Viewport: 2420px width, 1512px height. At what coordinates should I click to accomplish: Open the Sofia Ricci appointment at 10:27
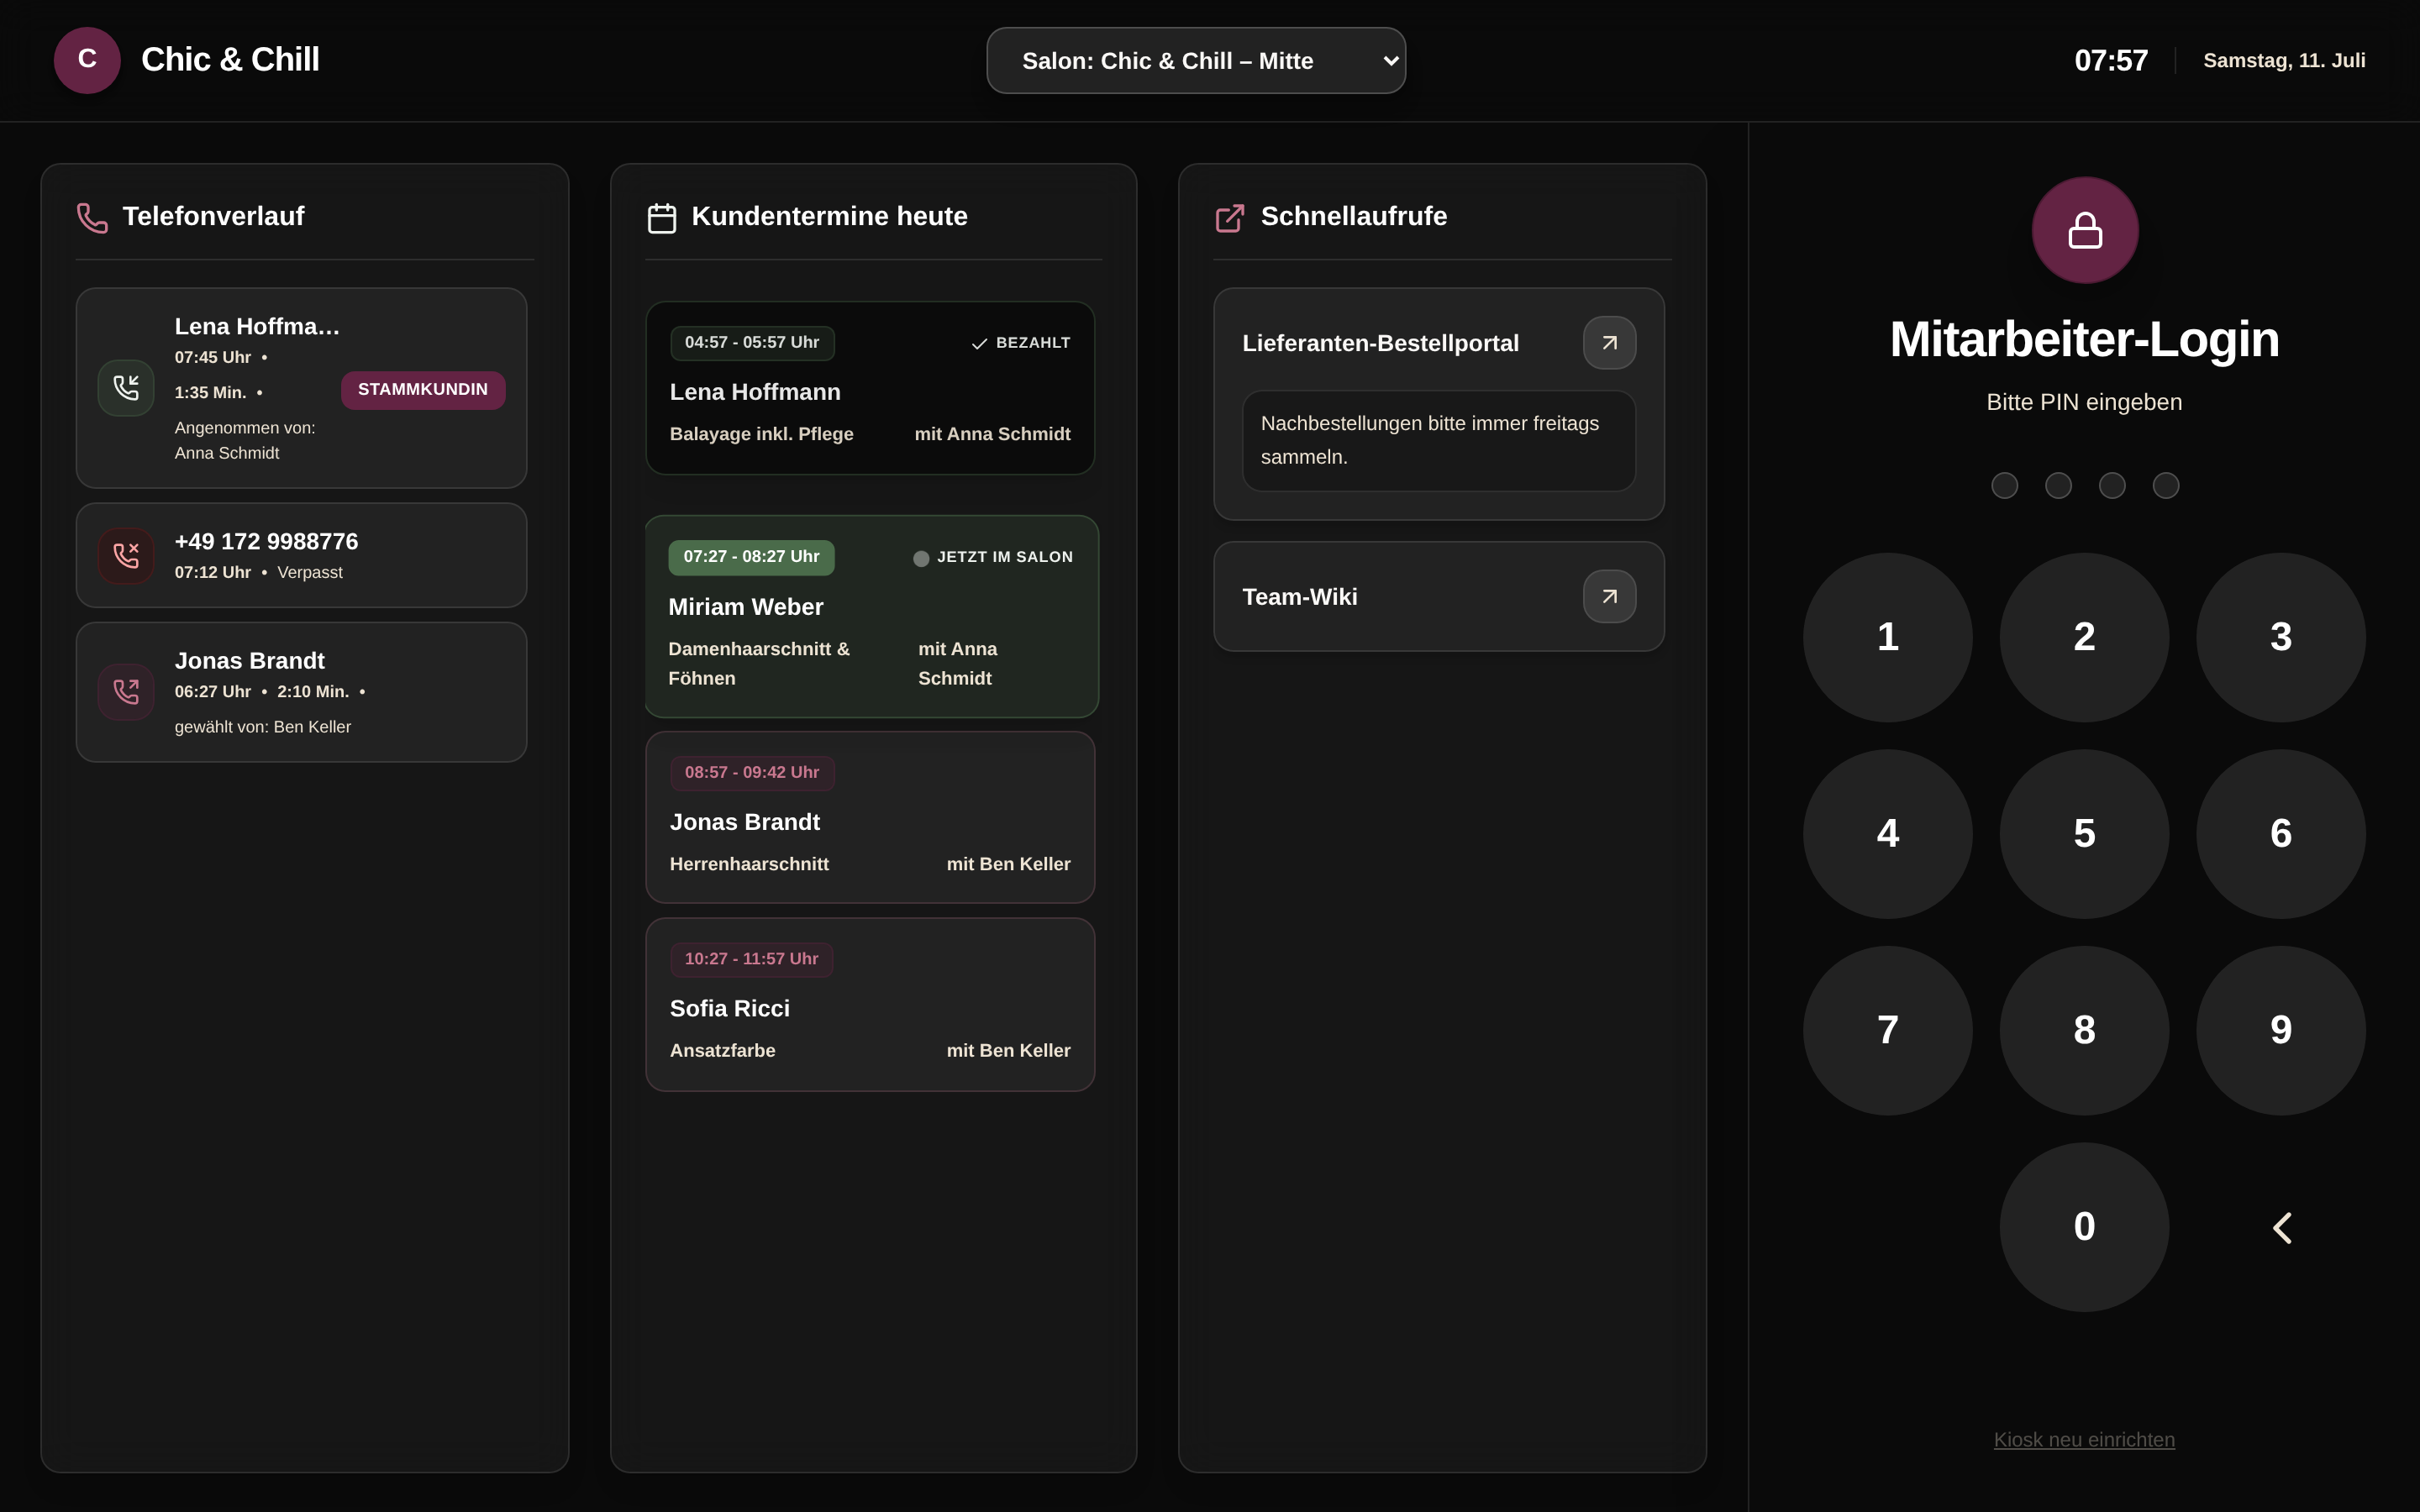point(870,1004)
